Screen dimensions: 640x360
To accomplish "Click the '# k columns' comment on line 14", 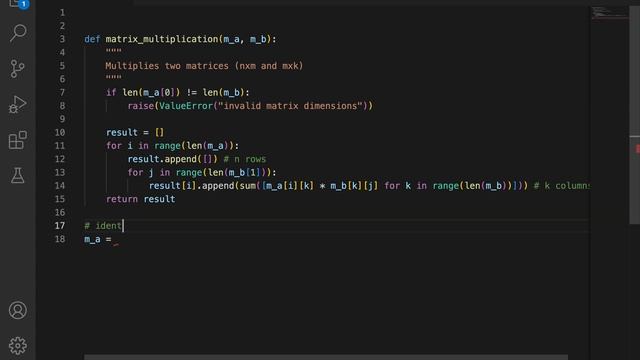I will click(x=562, y=186).
